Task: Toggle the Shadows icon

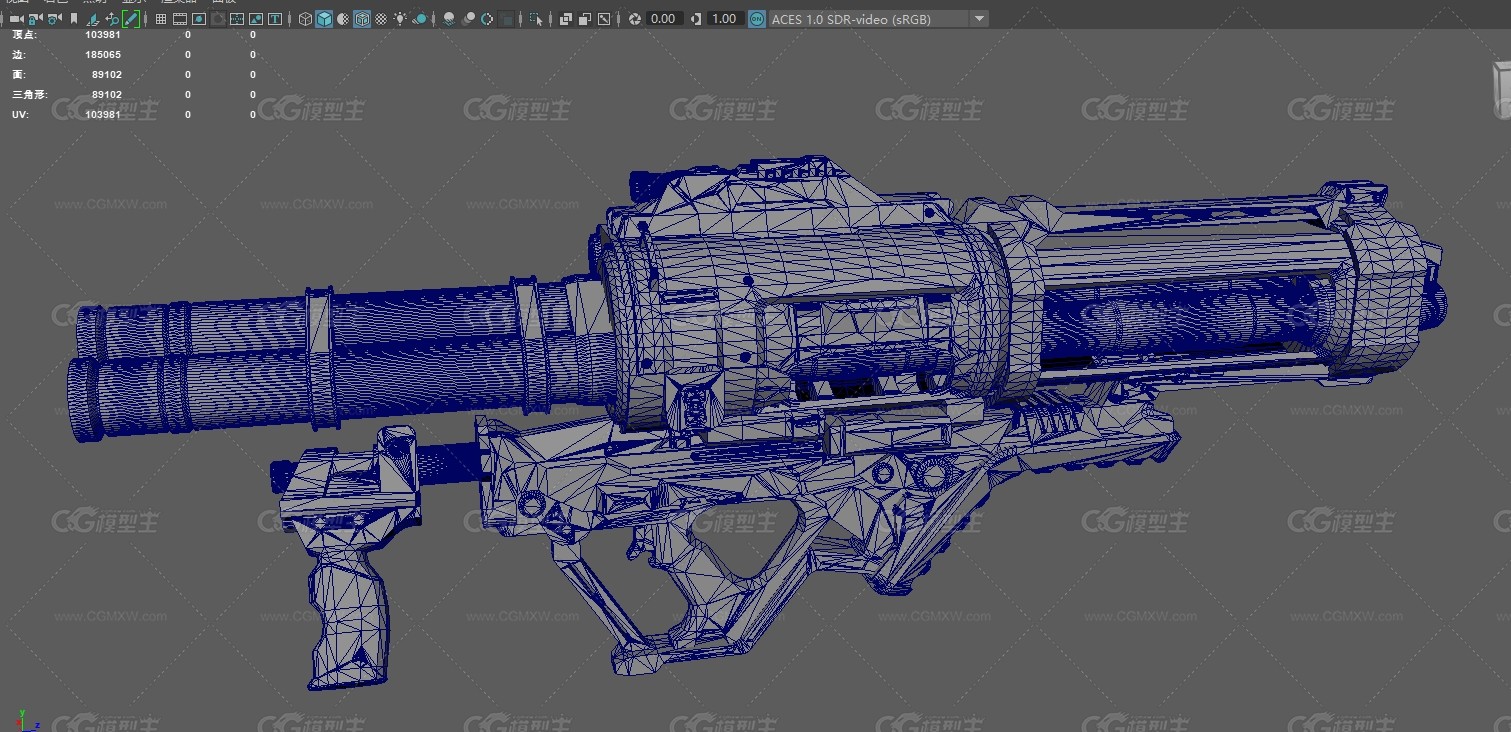Action: pos(420,19)
